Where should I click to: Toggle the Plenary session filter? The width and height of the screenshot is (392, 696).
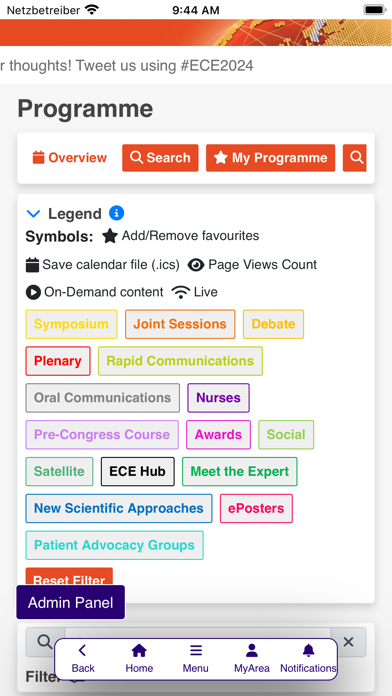(58, 361)
